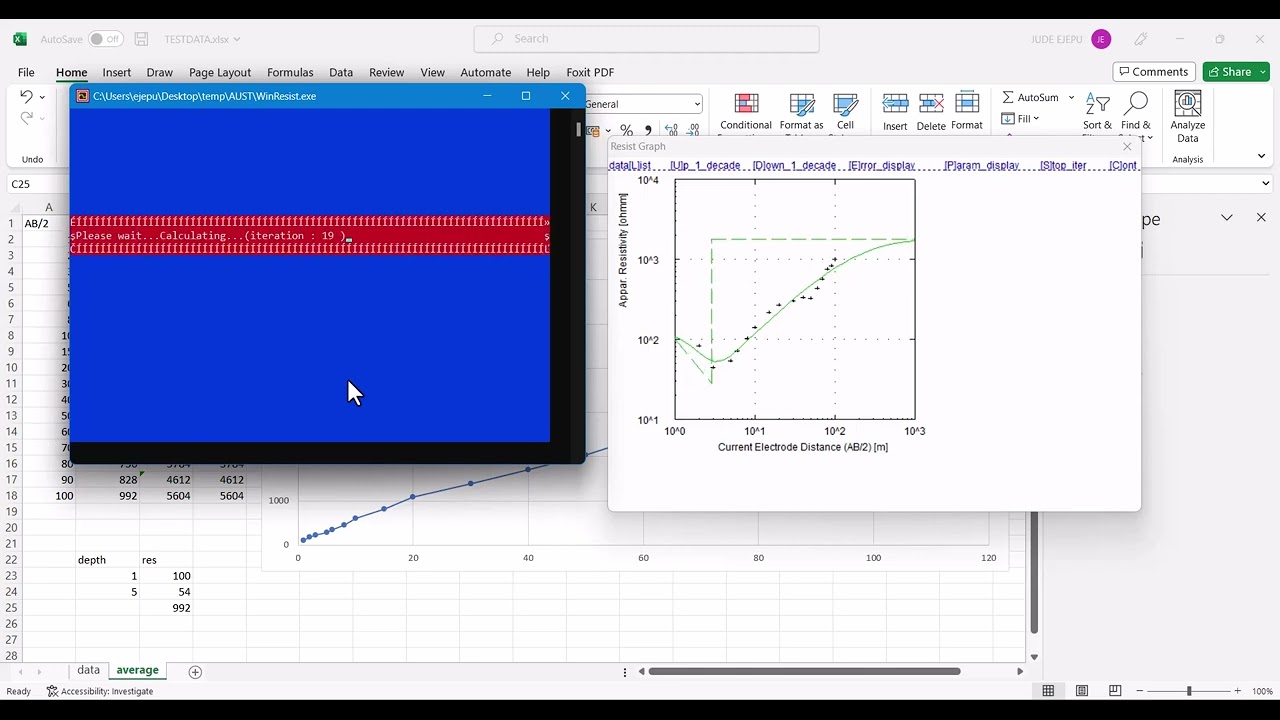1280x720 pixels.
Task: Select the 'average' sheet tab
Action: tap(137, 670)
